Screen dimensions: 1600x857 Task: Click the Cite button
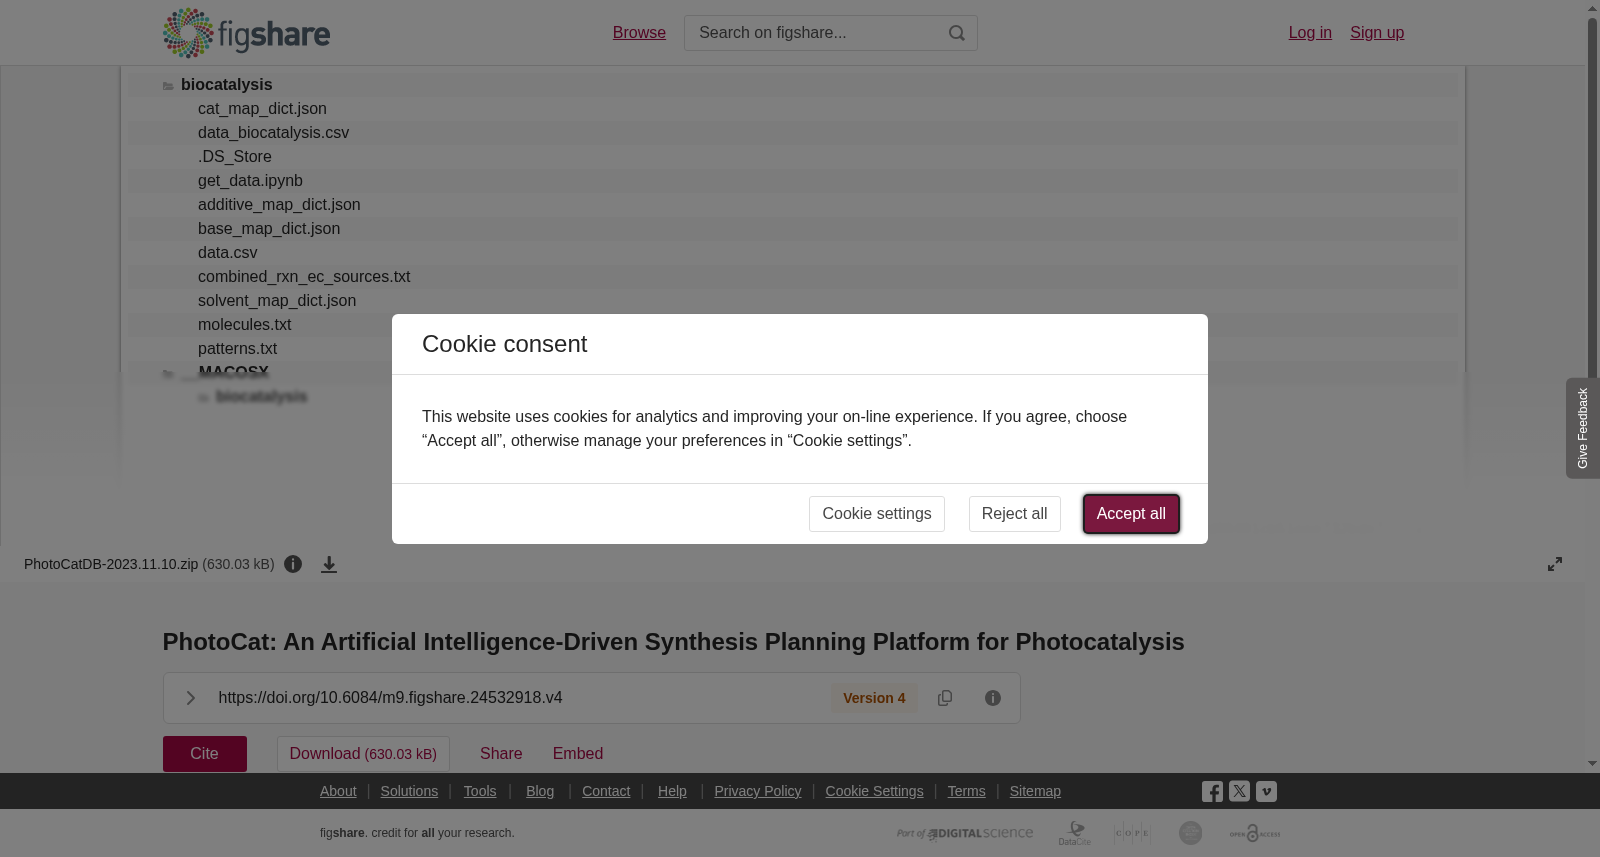[205, 754]
